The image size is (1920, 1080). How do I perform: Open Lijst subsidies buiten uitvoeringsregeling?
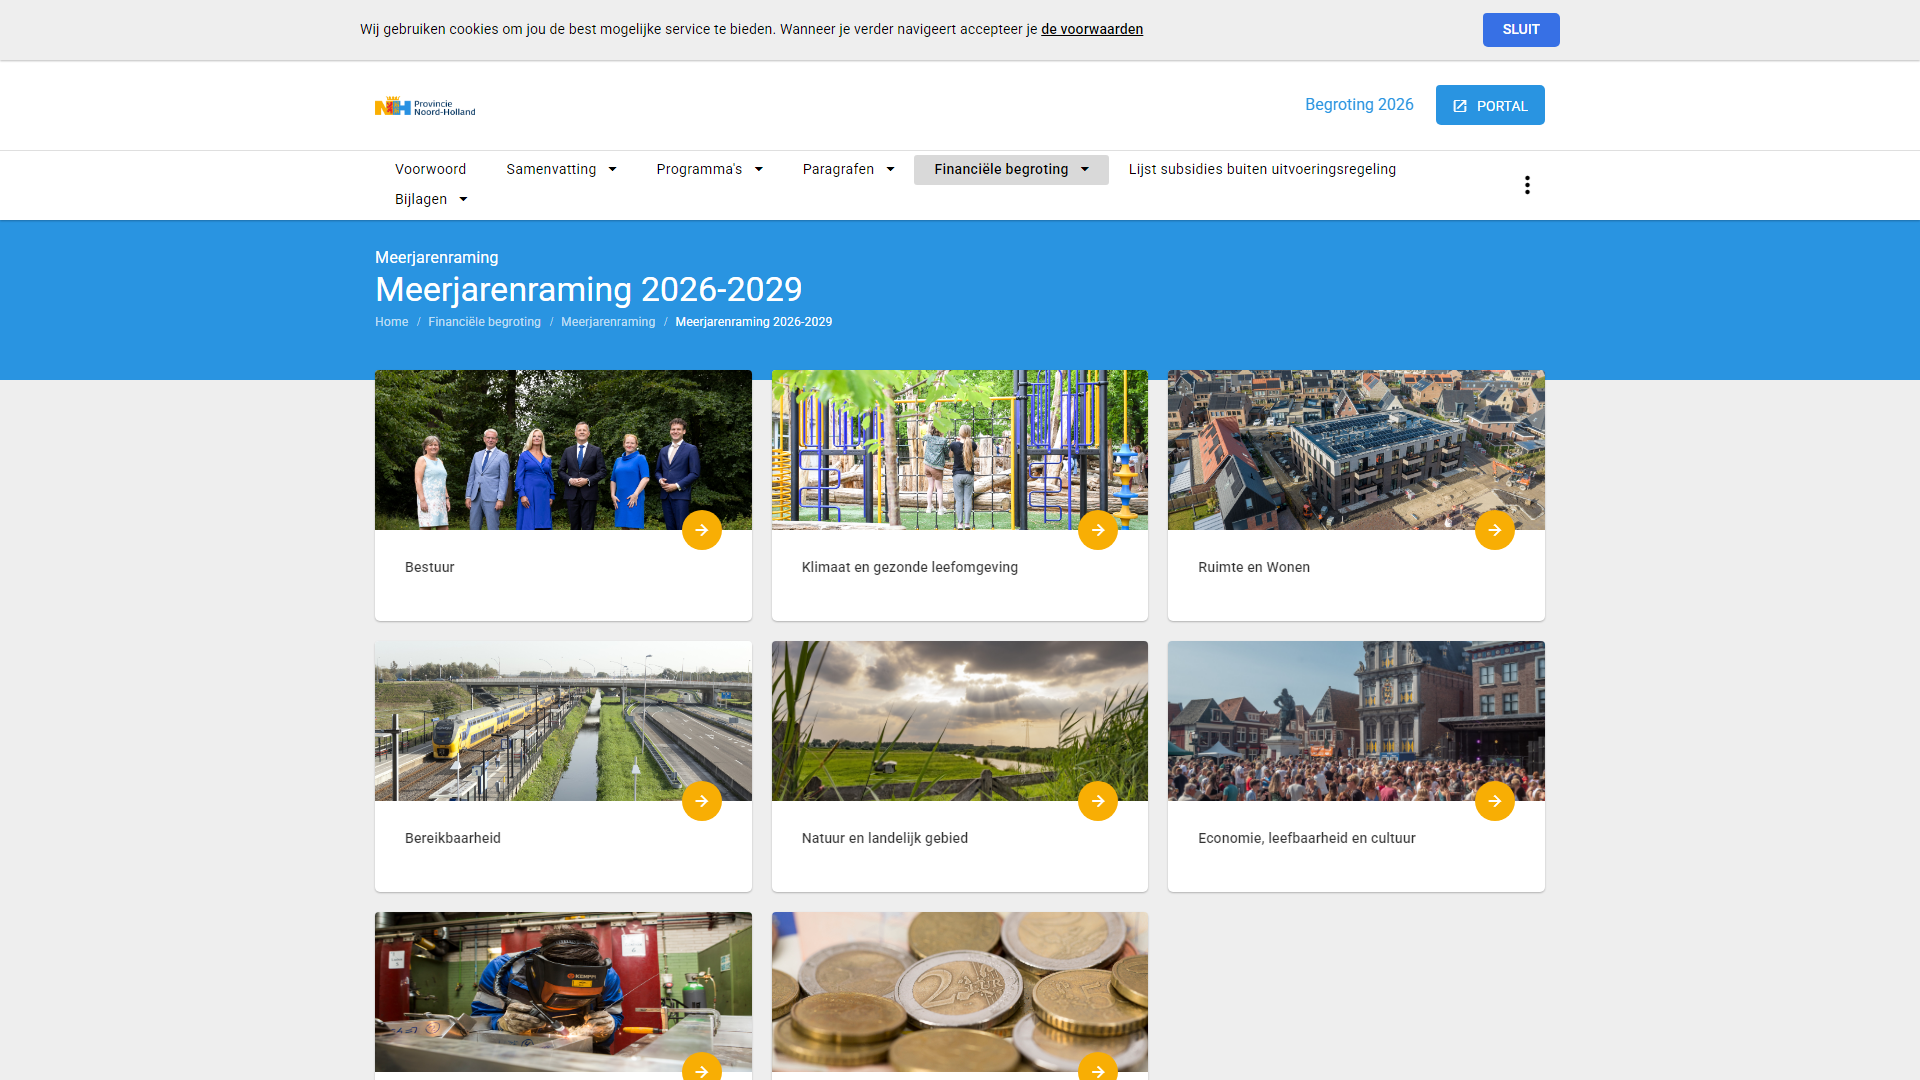[x=1261, y=169]
